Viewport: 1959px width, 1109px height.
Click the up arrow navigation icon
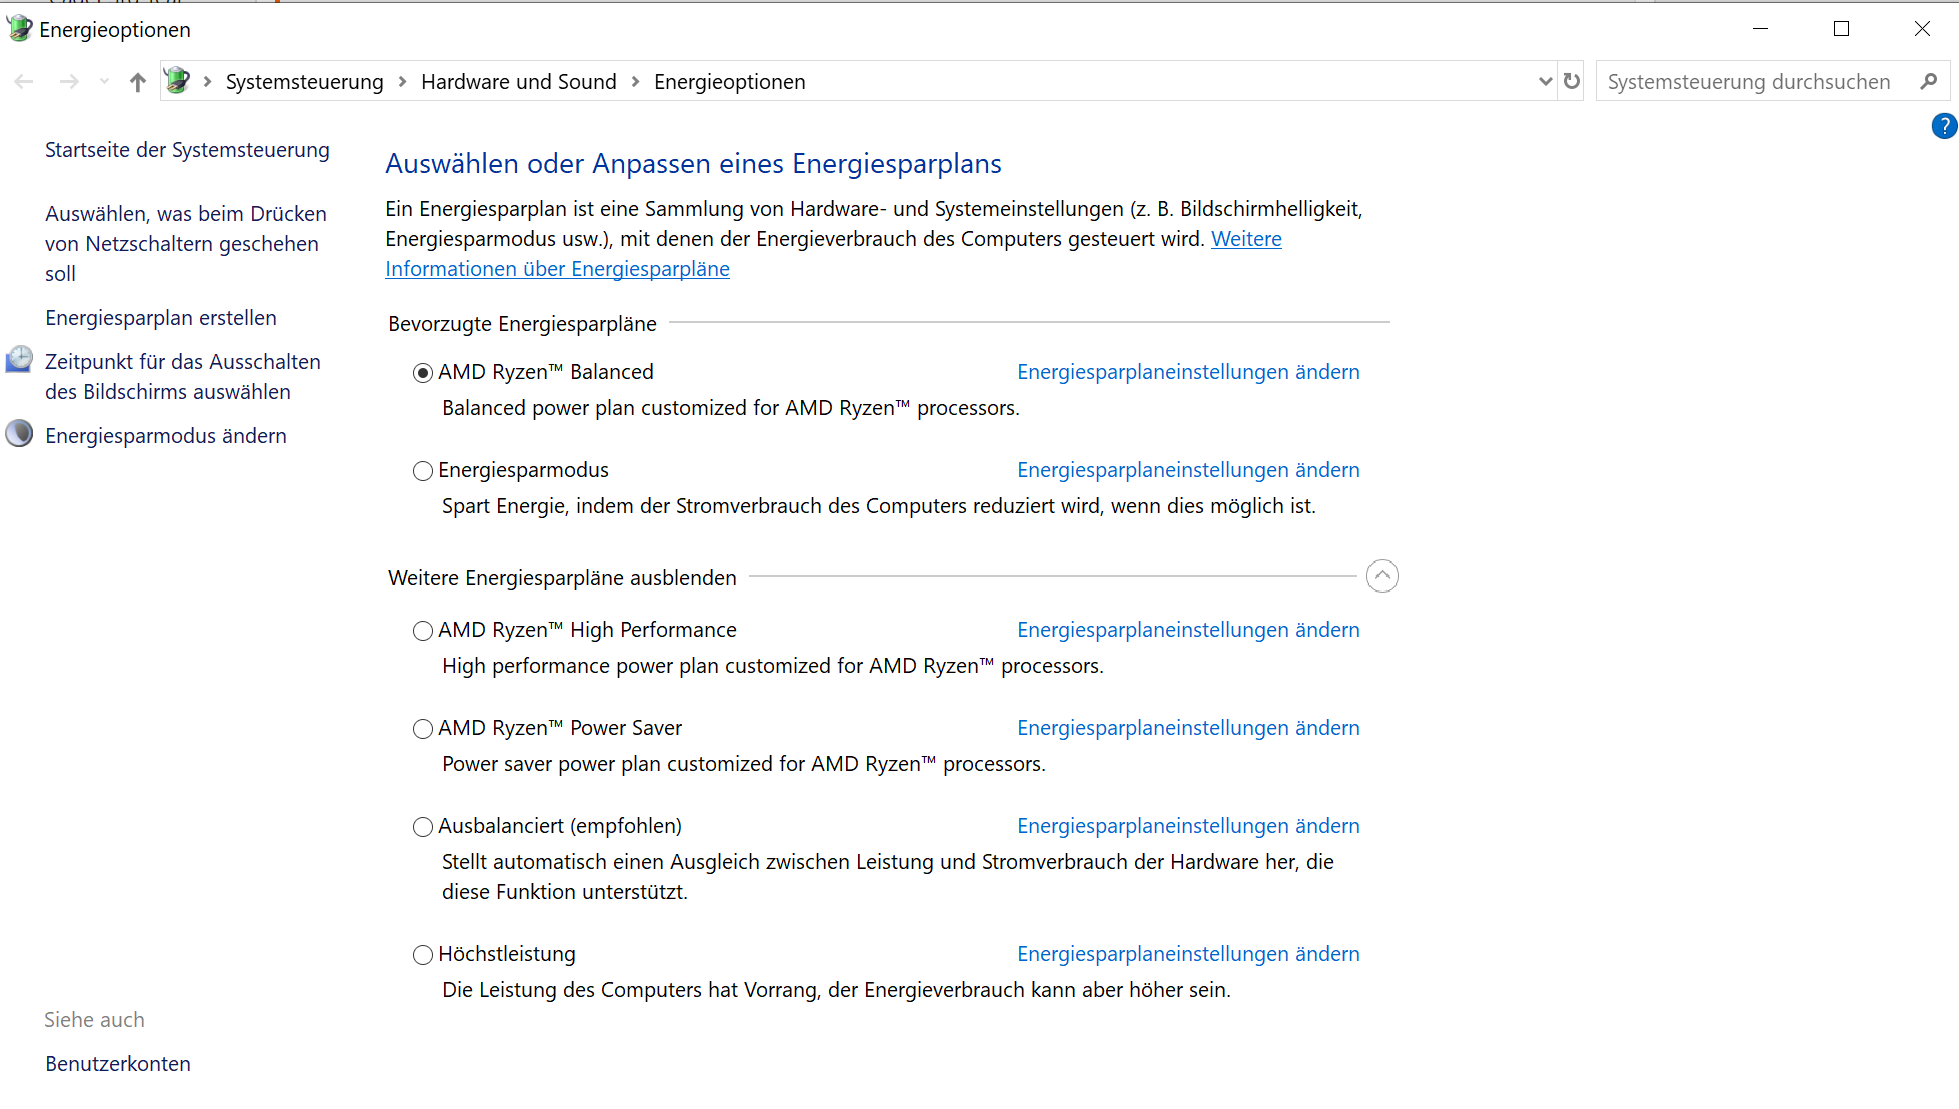tap(138, 82)
